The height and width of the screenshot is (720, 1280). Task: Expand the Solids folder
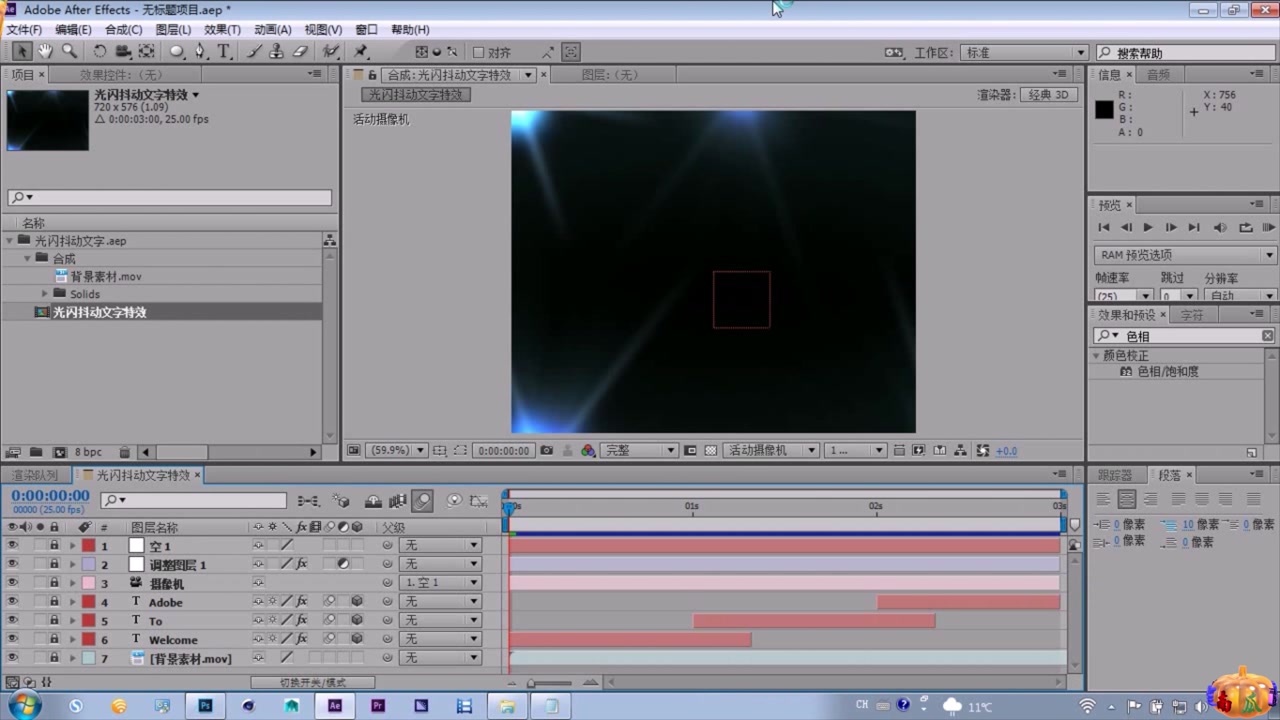[x=44, y=294]
